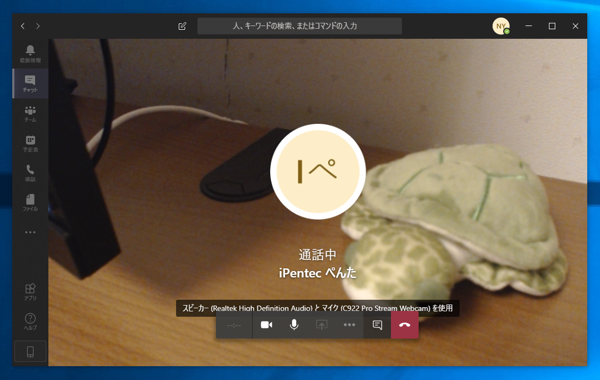
Task: Open the Activity bell in sidebar
Action: pos(30,54)
